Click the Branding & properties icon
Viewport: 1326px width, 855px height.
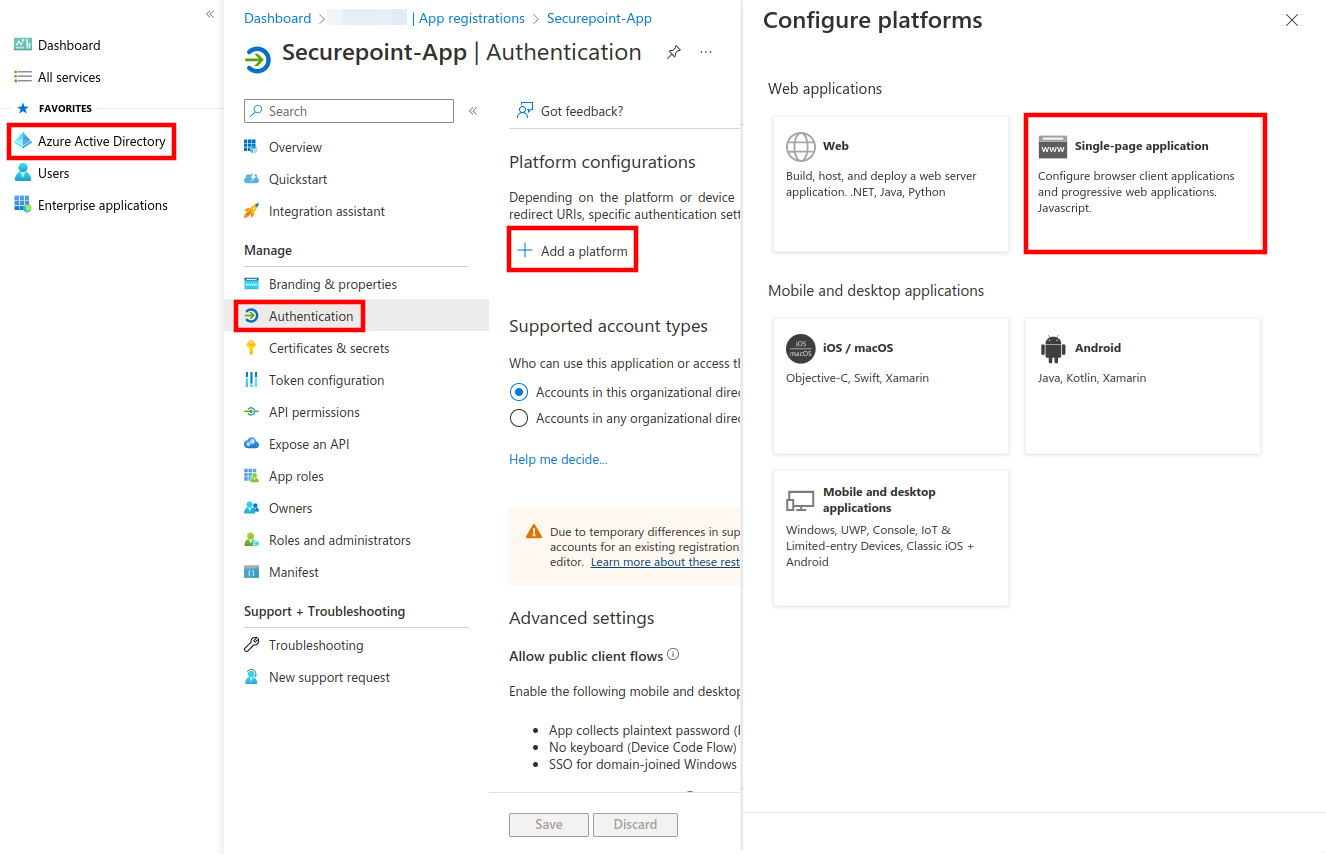pos(251,284)
